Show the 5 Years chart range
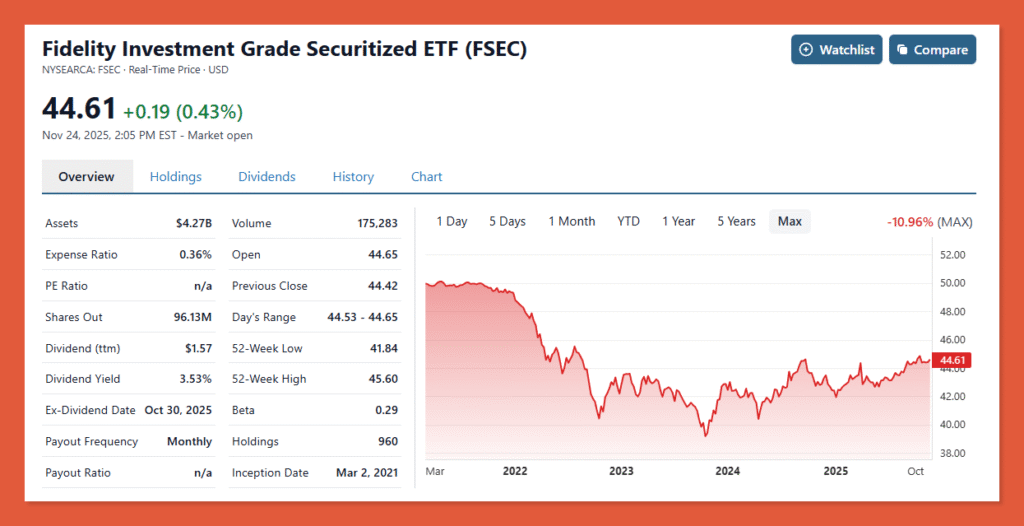 [736, 222]
